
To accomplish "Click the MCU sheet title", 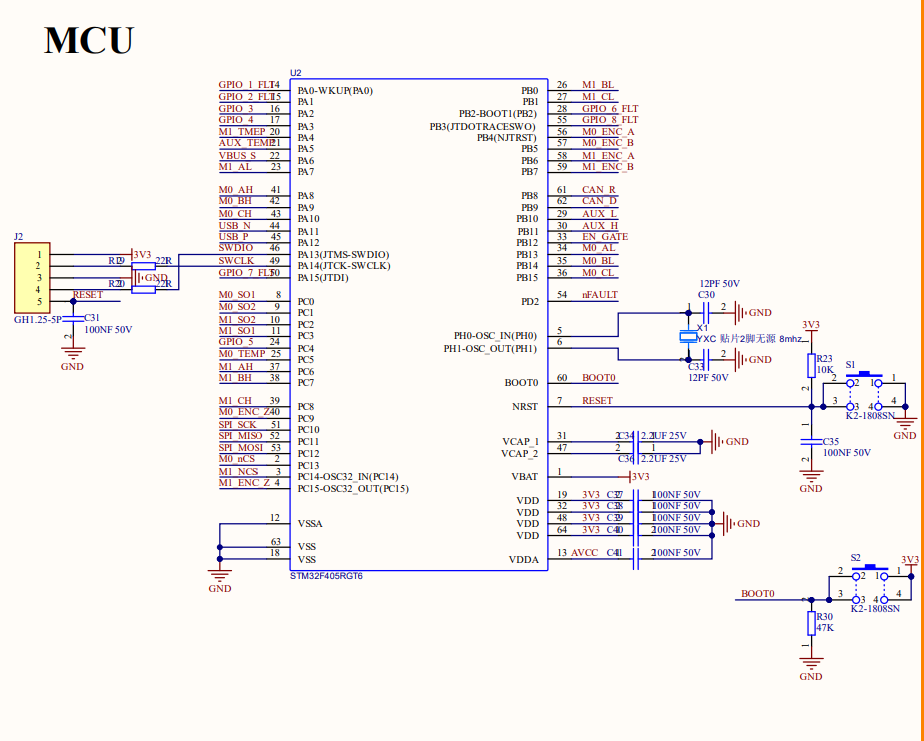I will click(88, 40).
